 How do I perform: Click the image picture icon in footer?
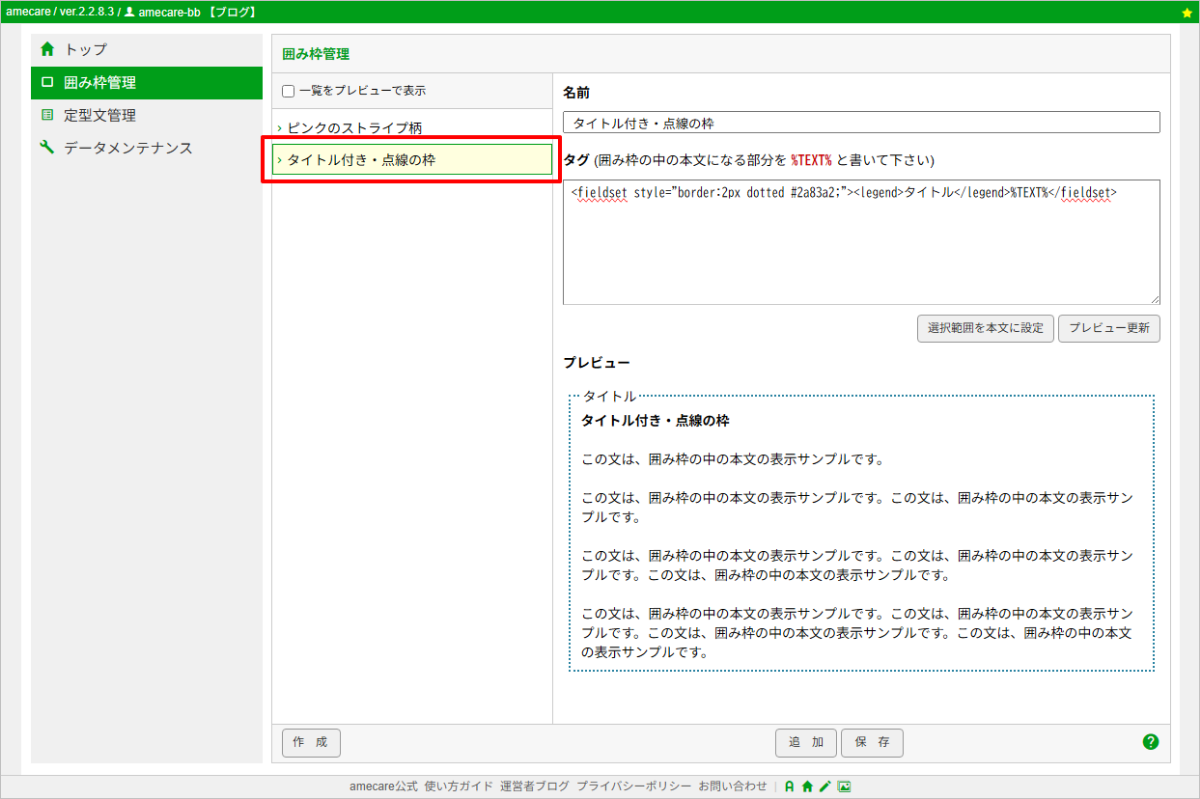[x=844, y=787]
